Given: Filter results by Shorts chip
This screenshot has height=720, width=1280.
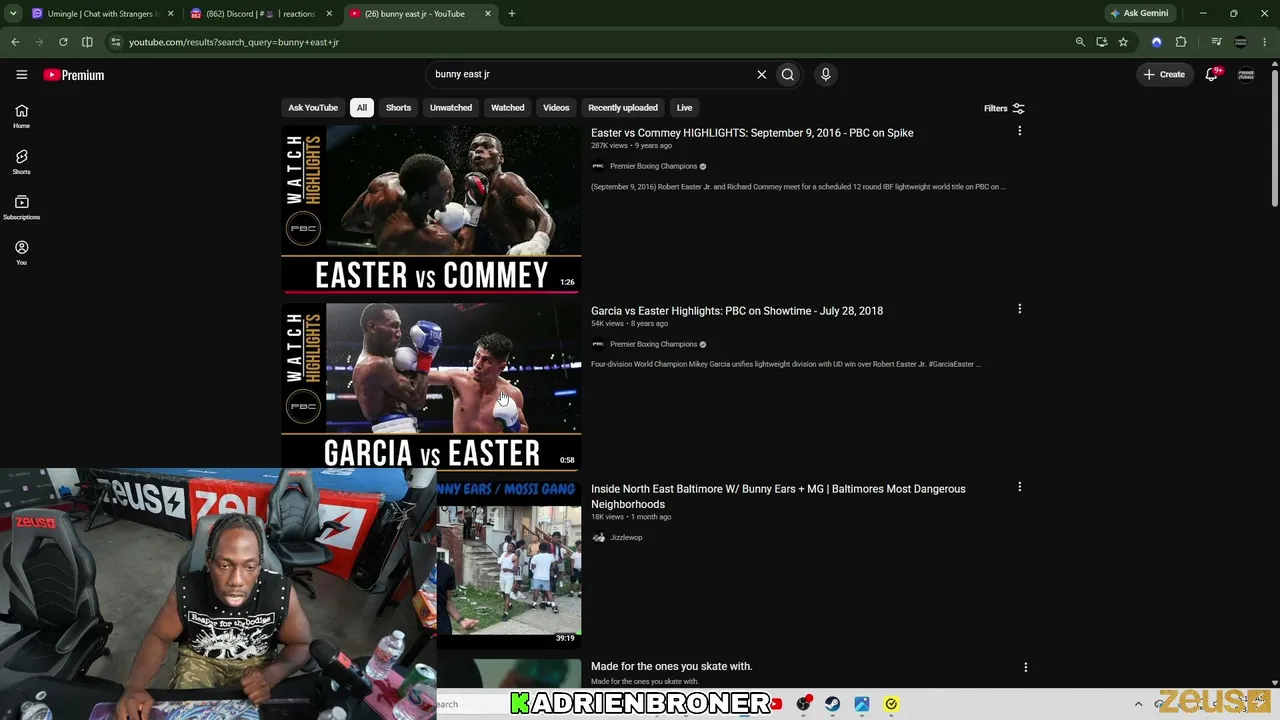Looking at the screenshot, I should click(398, 108).
